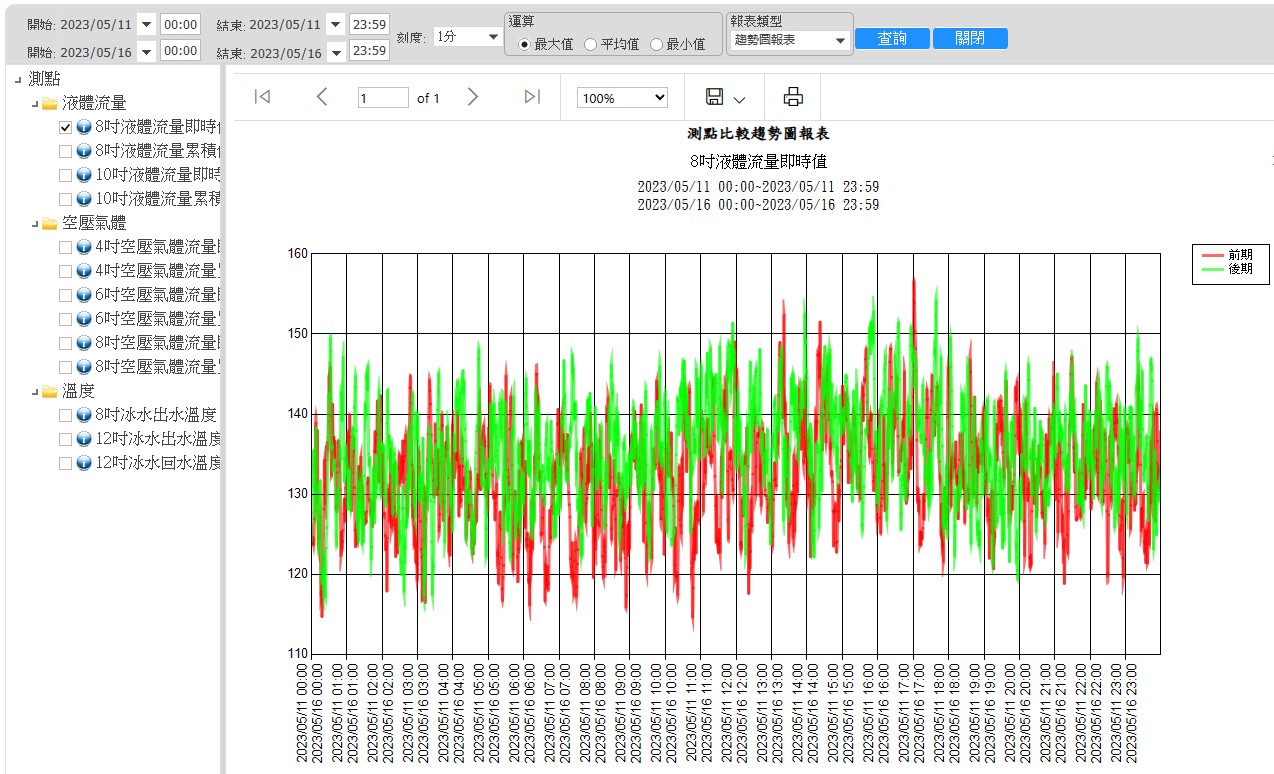Collapse the 溫度 tree node
The width and height of the screenshot is (1274, 774).
point(34,391)
